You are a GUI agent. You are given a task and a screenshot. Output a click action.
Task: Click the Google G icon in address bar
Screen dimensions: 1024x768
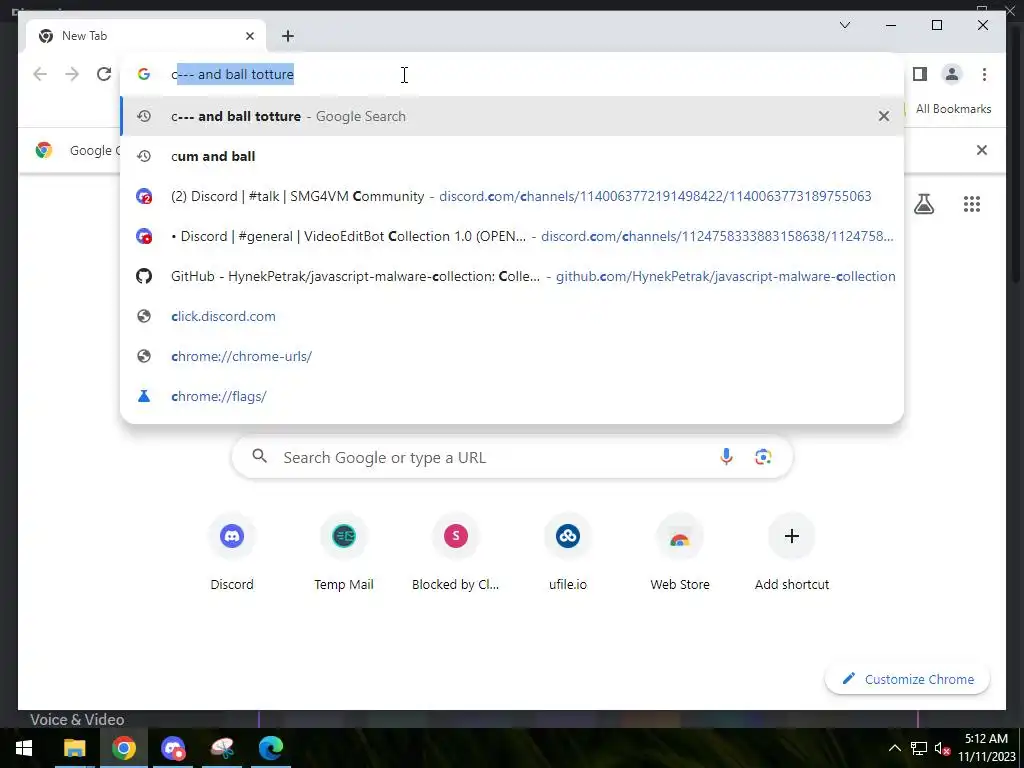click(144, 74)
